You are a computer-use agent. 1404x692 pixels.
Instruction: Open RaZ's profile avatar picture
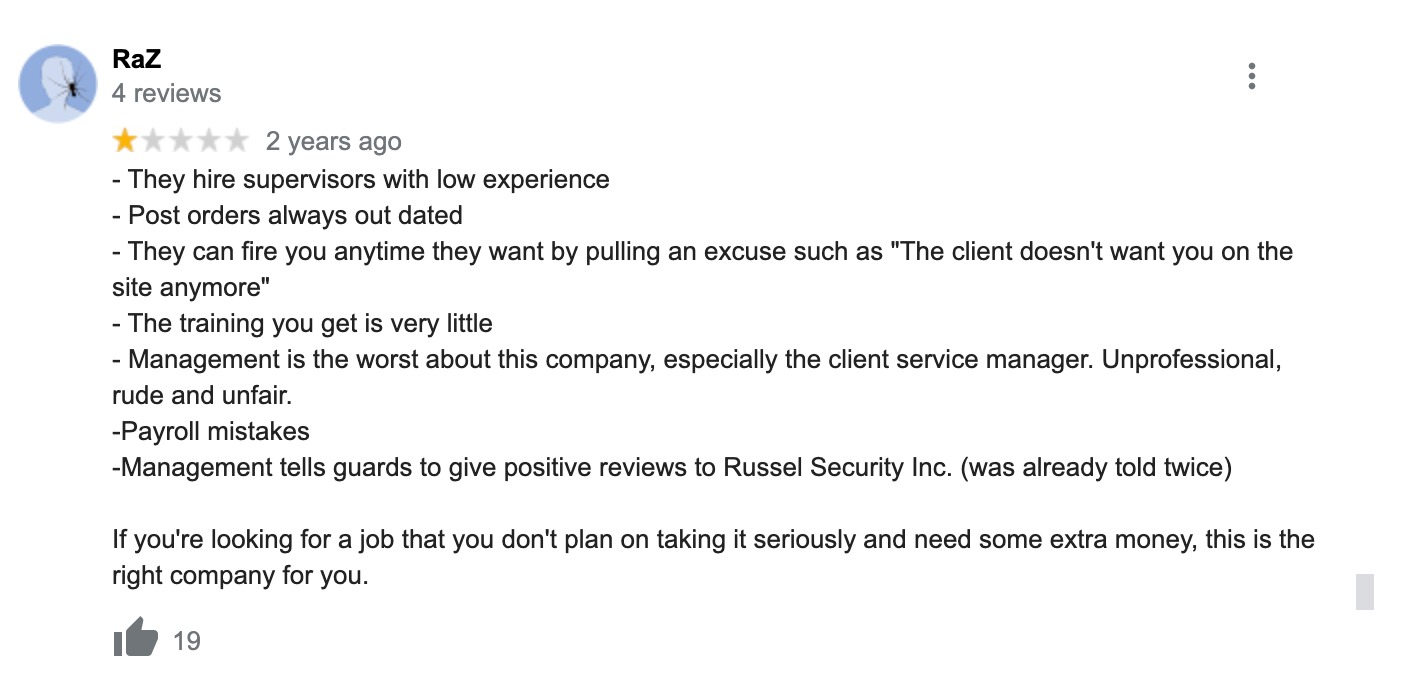(x=58, y=83)
